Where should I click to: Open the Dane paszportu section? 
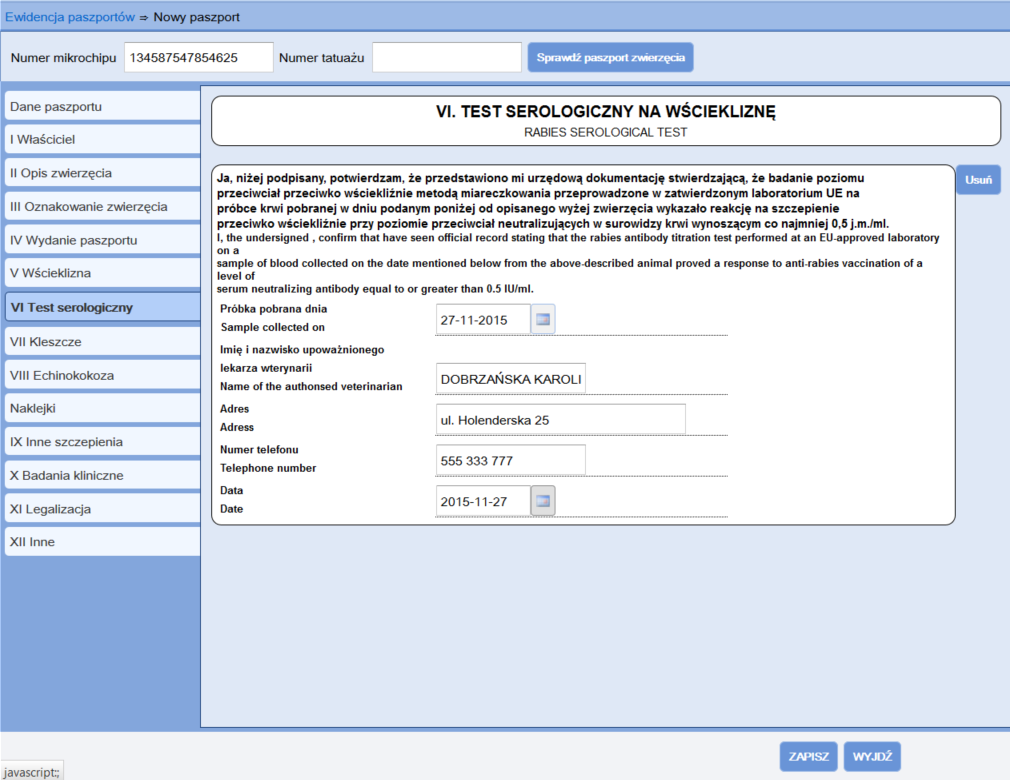pos(102,106)
